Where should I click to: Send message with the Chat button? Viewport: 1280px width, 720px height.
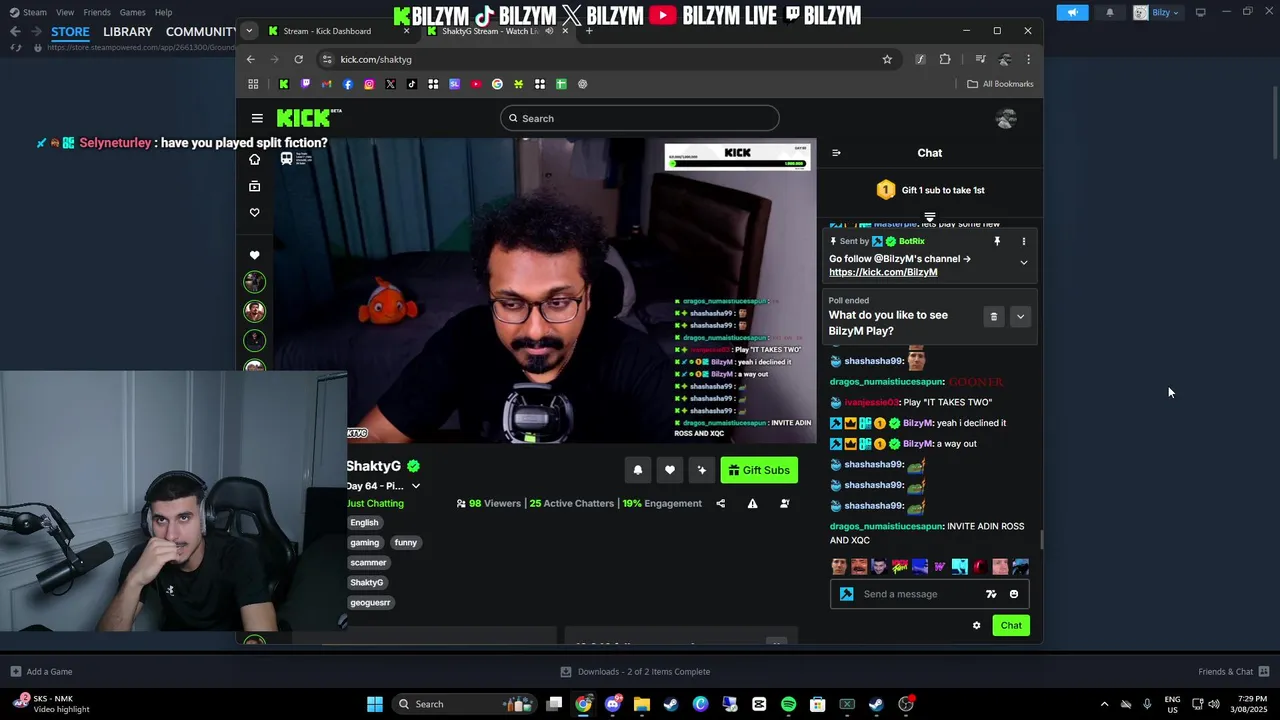click(x=1011, y=625)
